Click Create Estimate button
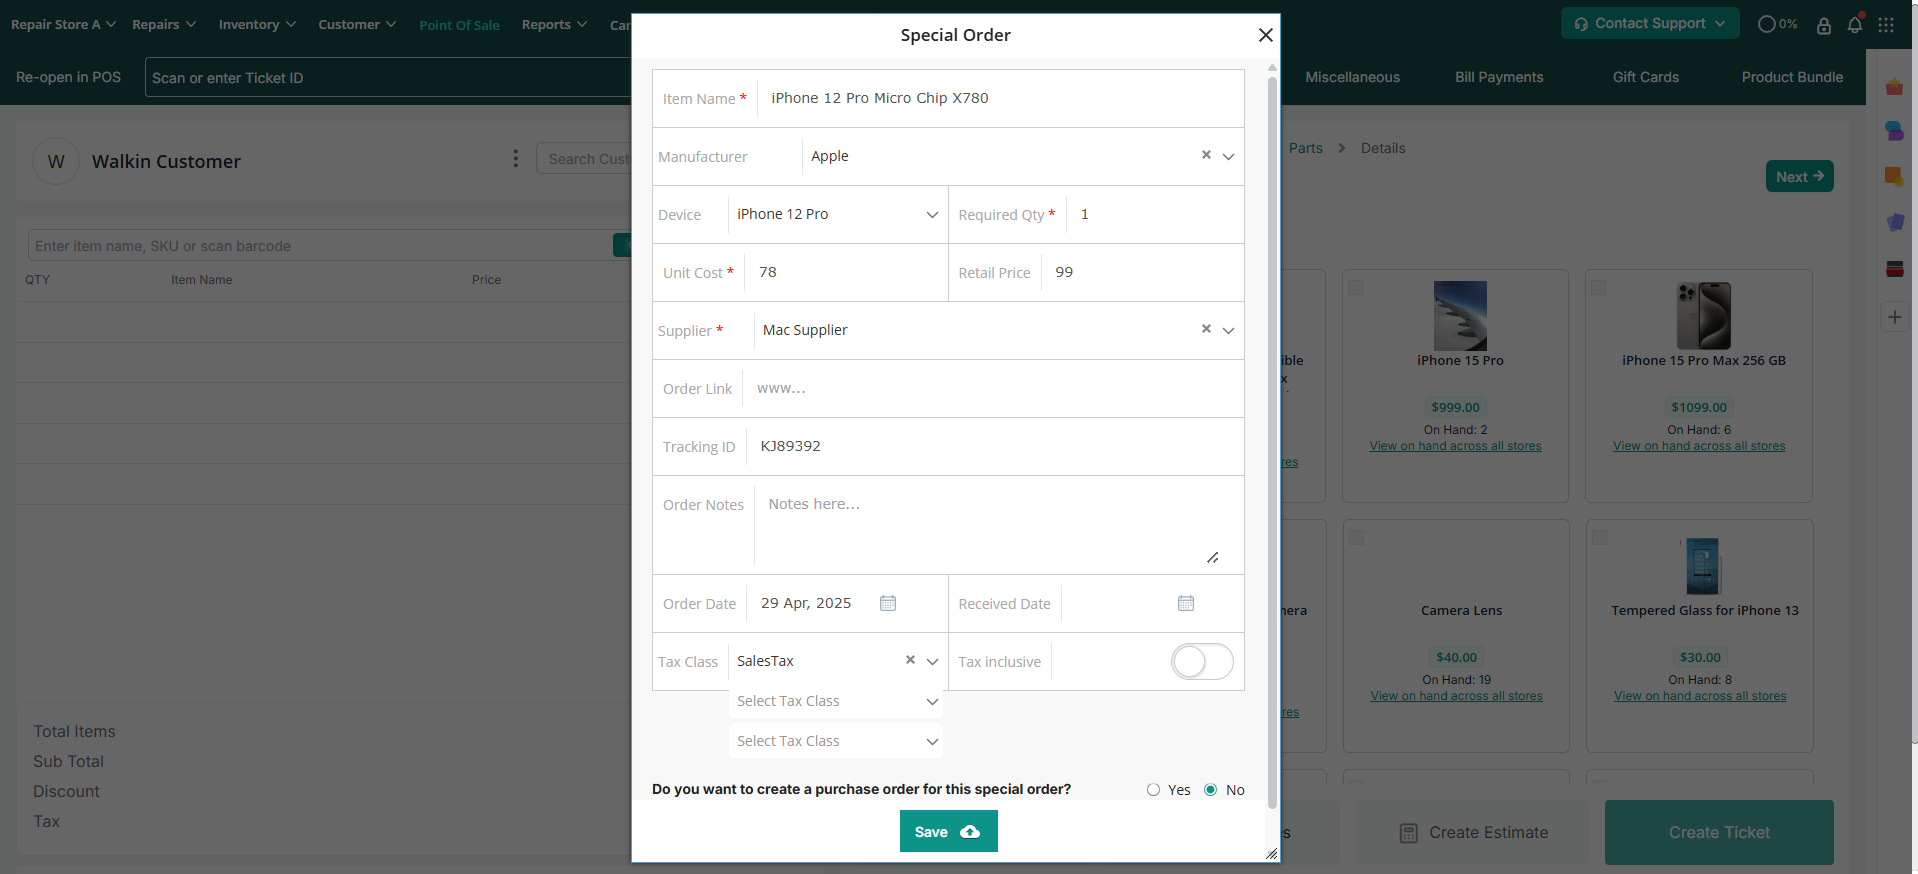Viewport: 1918px width, 874px height. tap(1473, 832)
